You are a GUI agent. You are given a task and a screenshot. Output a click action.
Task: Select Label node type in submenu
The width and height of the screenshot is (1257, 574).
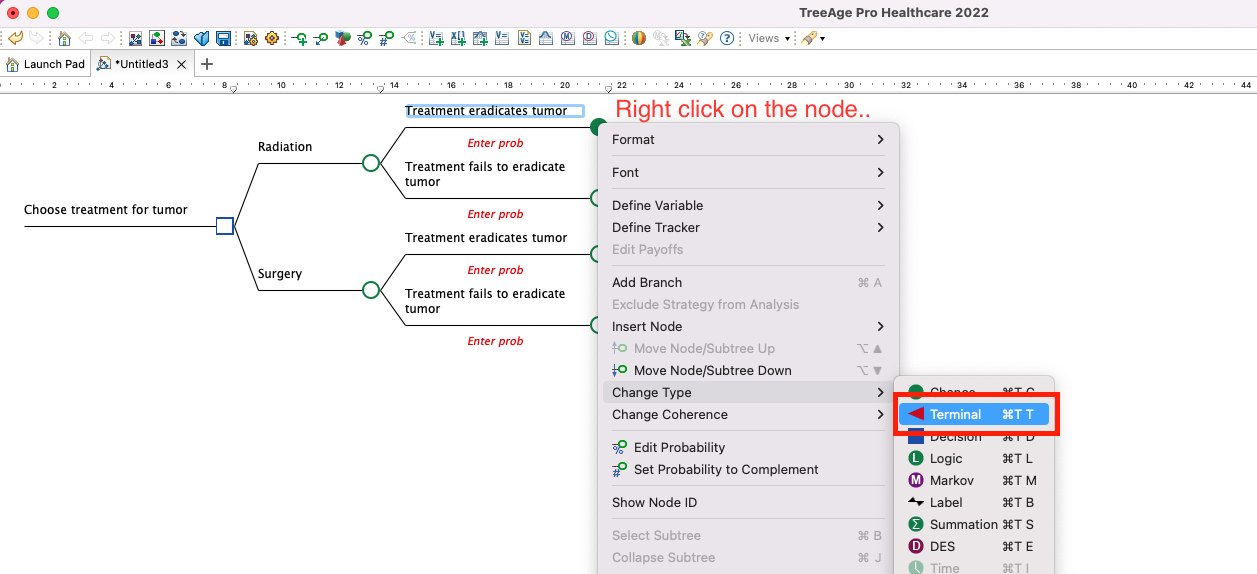pos(975,502)
